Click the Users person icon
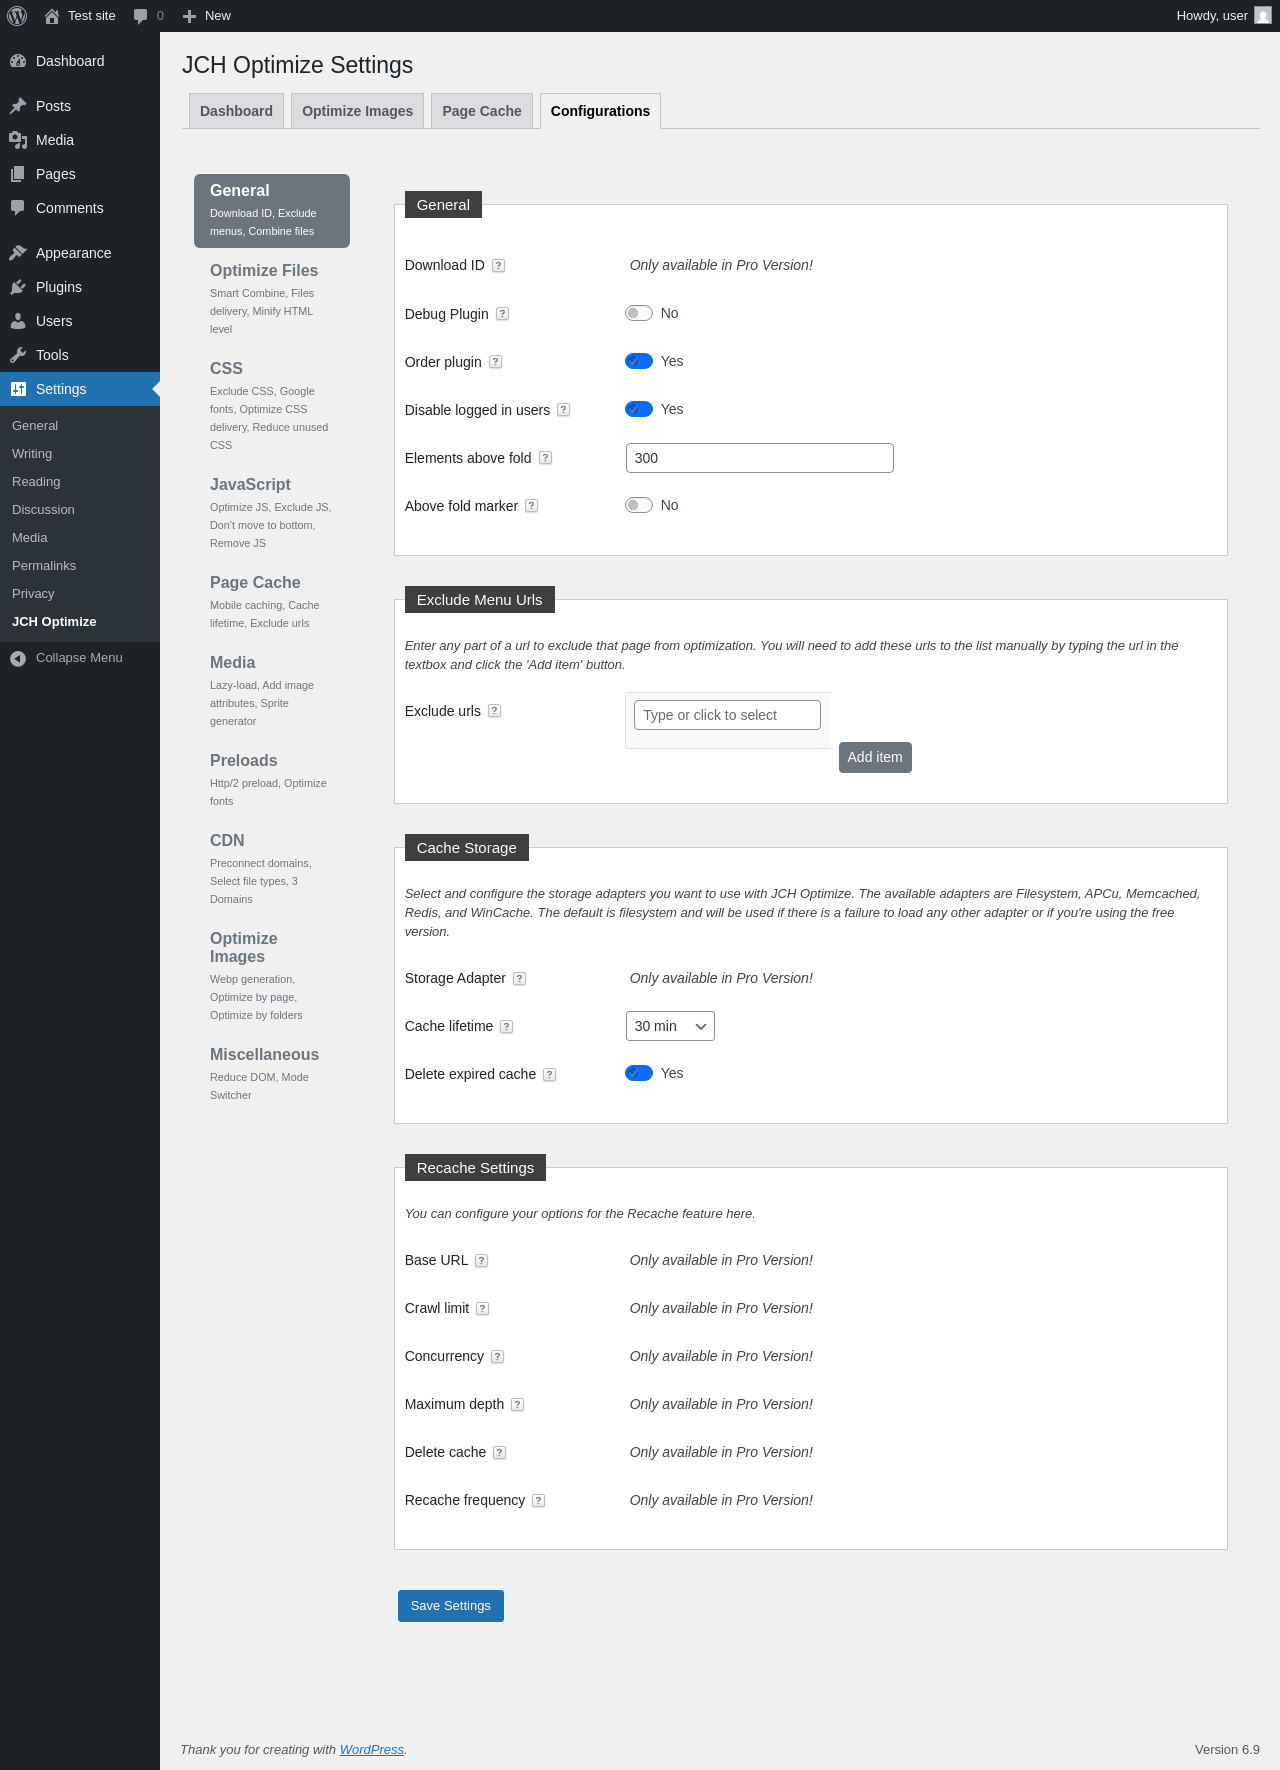The width and height of the screenshot is (1280, 1770). coord(18,321)
